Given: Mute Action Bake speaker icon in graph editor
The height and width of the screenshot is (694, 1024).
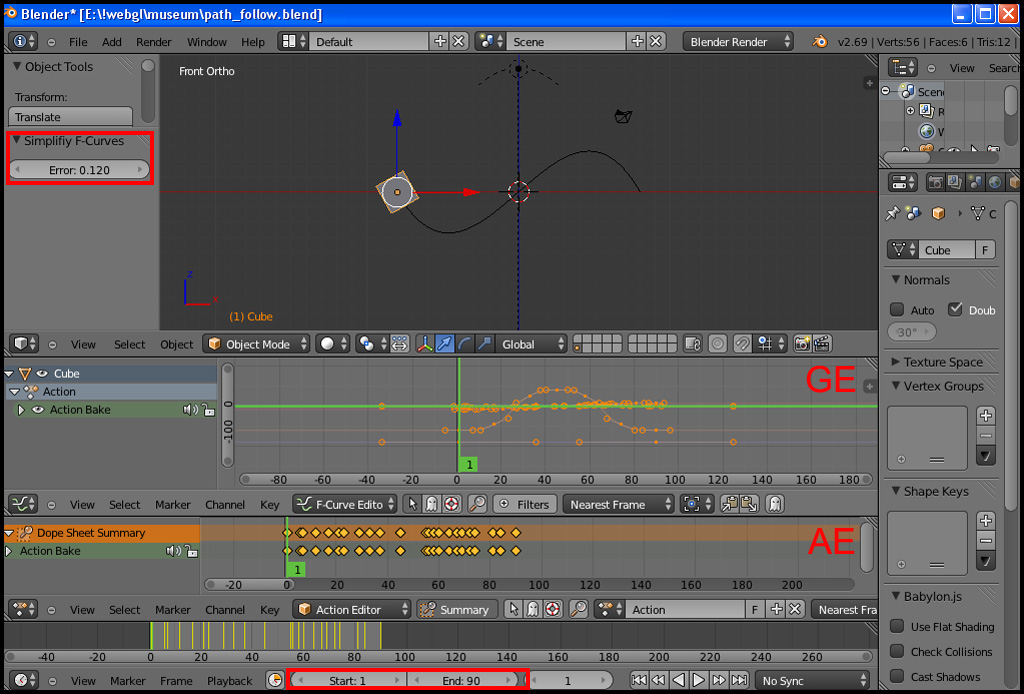Looking at the screenshot, I should pyautogui.click(x=190, y=409).
